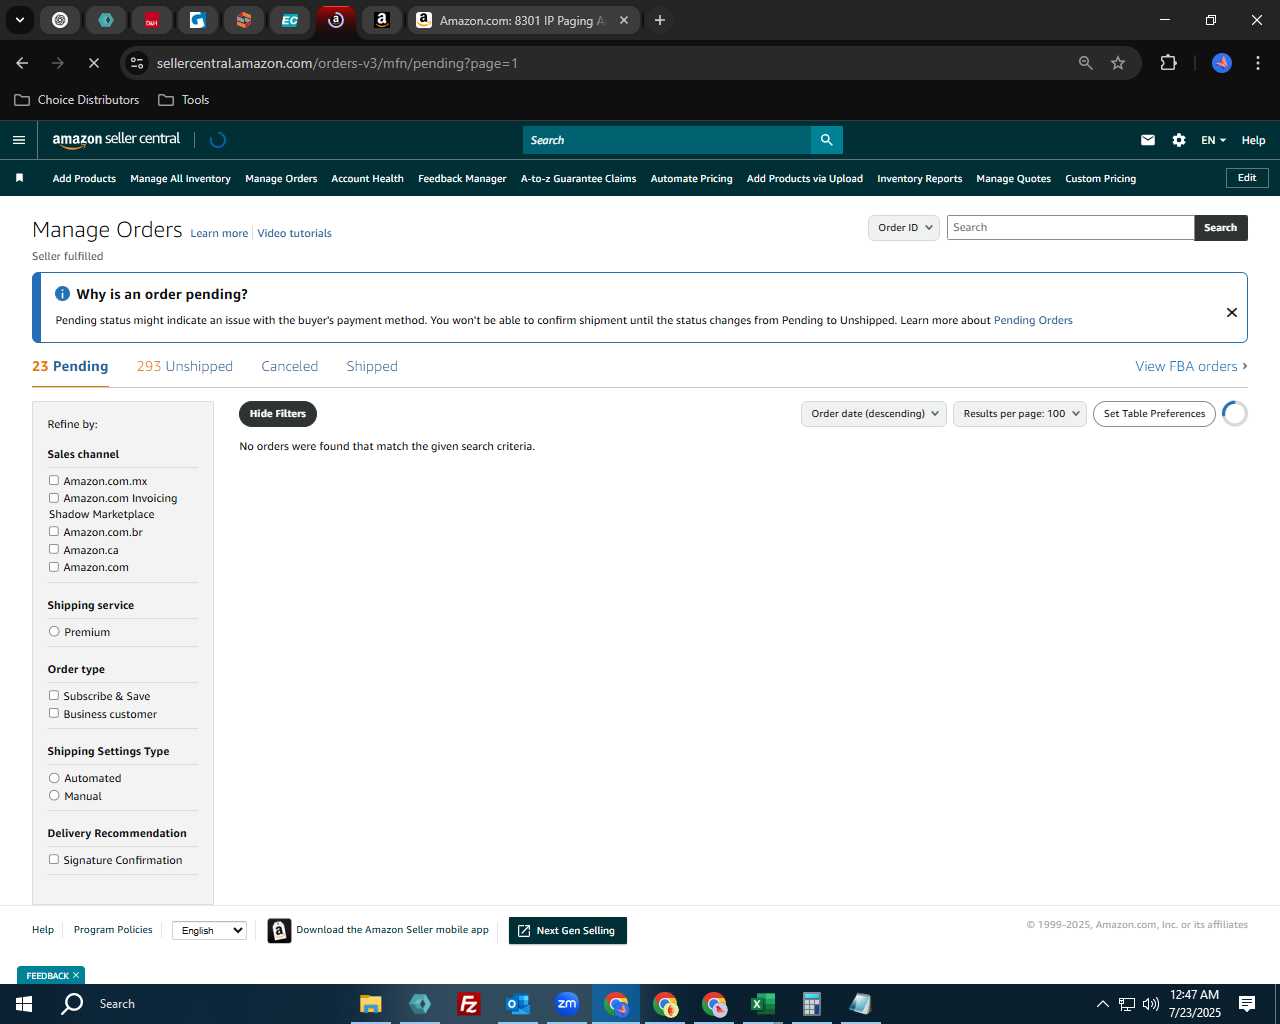
Task: Click the Hide Filters button
Action: tap(278, 414)
